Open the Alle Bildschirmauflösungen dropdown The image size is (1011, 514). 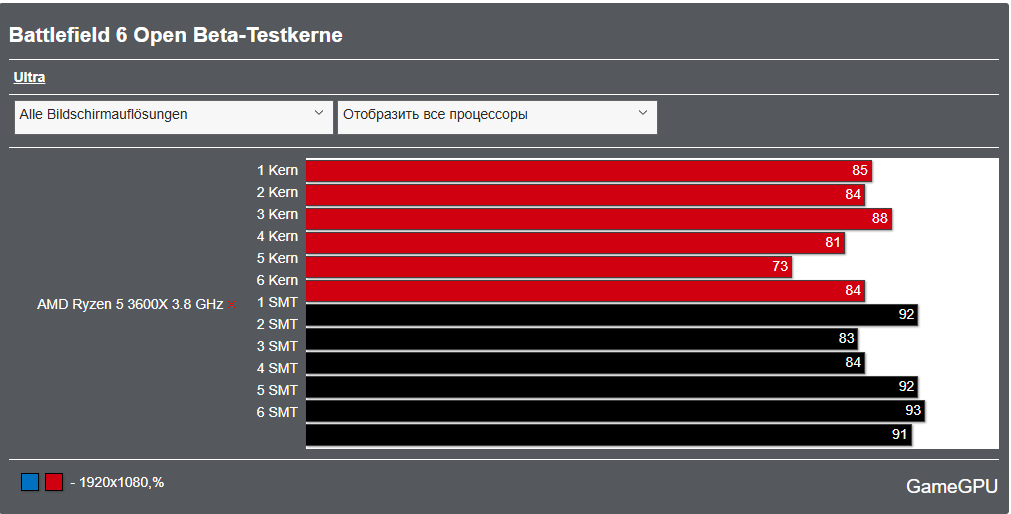pos(173,117)
